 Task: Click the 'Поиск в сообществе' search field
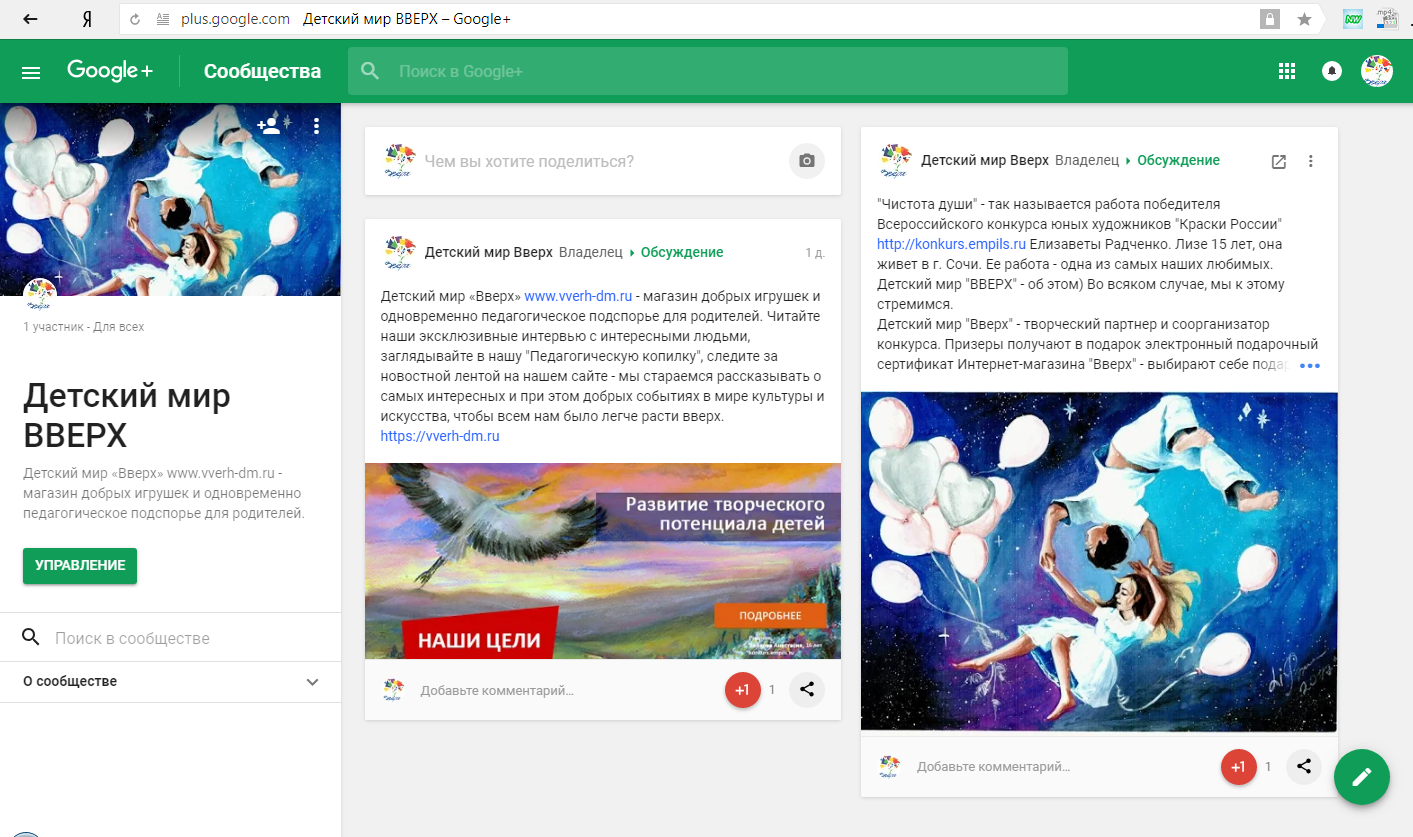pos(170,638)
